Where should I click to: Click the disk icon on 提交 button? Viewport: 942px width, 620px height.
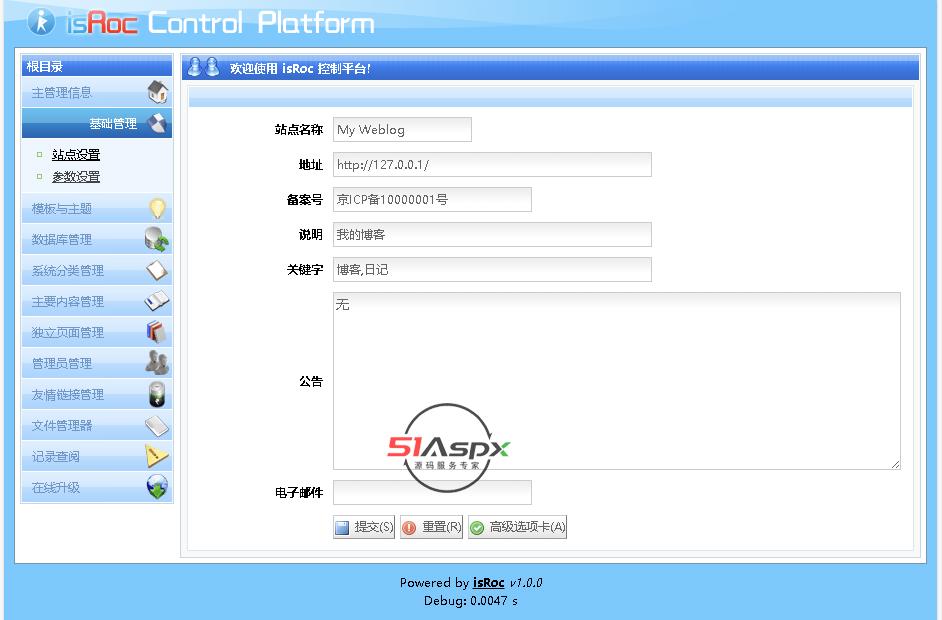pyautogui.click(x=342, y=527)
